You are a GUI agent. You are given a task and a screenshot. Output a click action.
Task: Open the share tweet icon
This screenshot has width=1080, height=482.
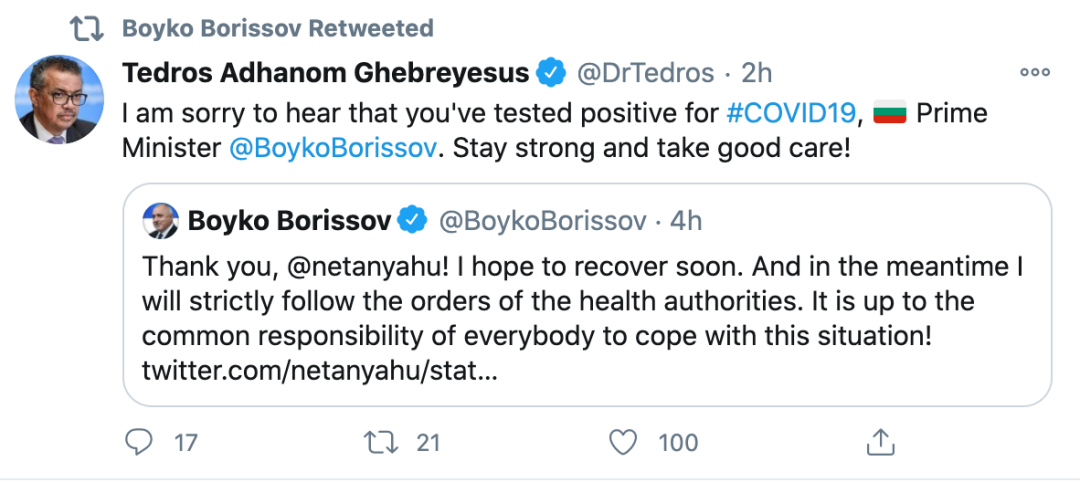pos(880,442)
